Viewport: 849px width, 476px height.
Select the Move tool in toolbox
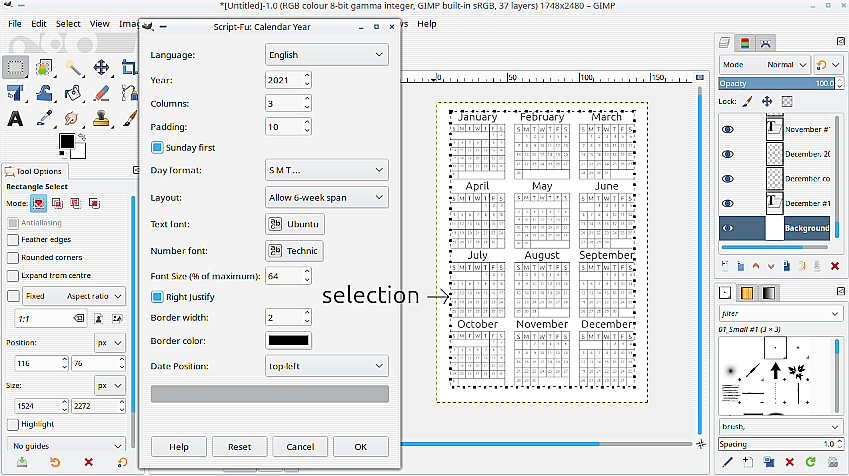pos(101,68)
